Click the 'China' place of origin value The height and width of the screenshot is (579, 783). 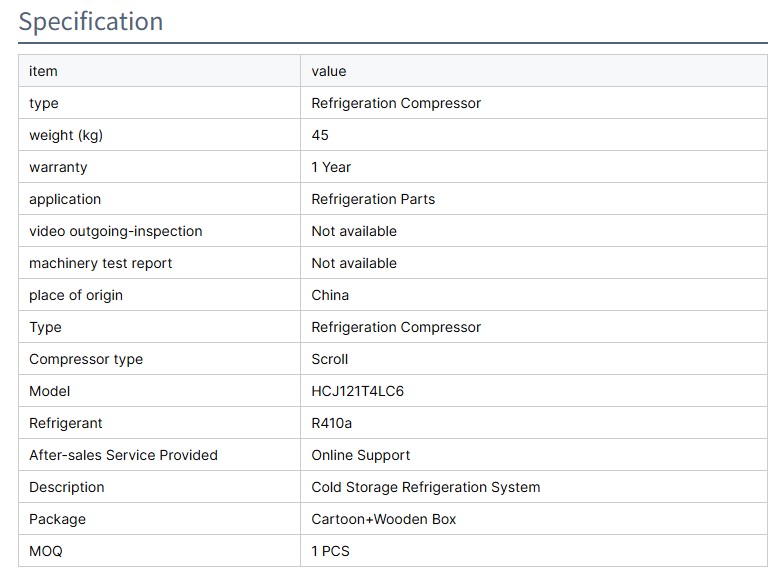pyautogui.click(x=330, y=295)
